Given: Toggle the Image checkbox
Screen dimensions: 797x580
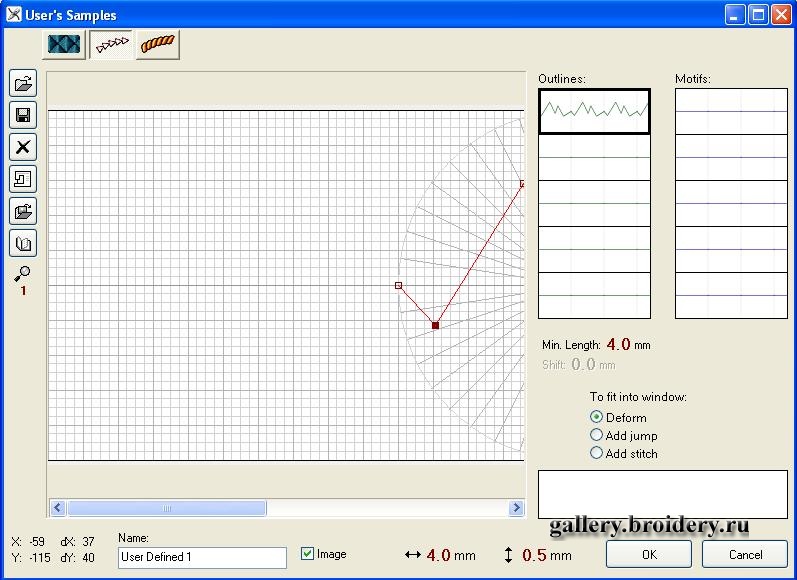Looking at the screenshot, I should tap(308, 553).
